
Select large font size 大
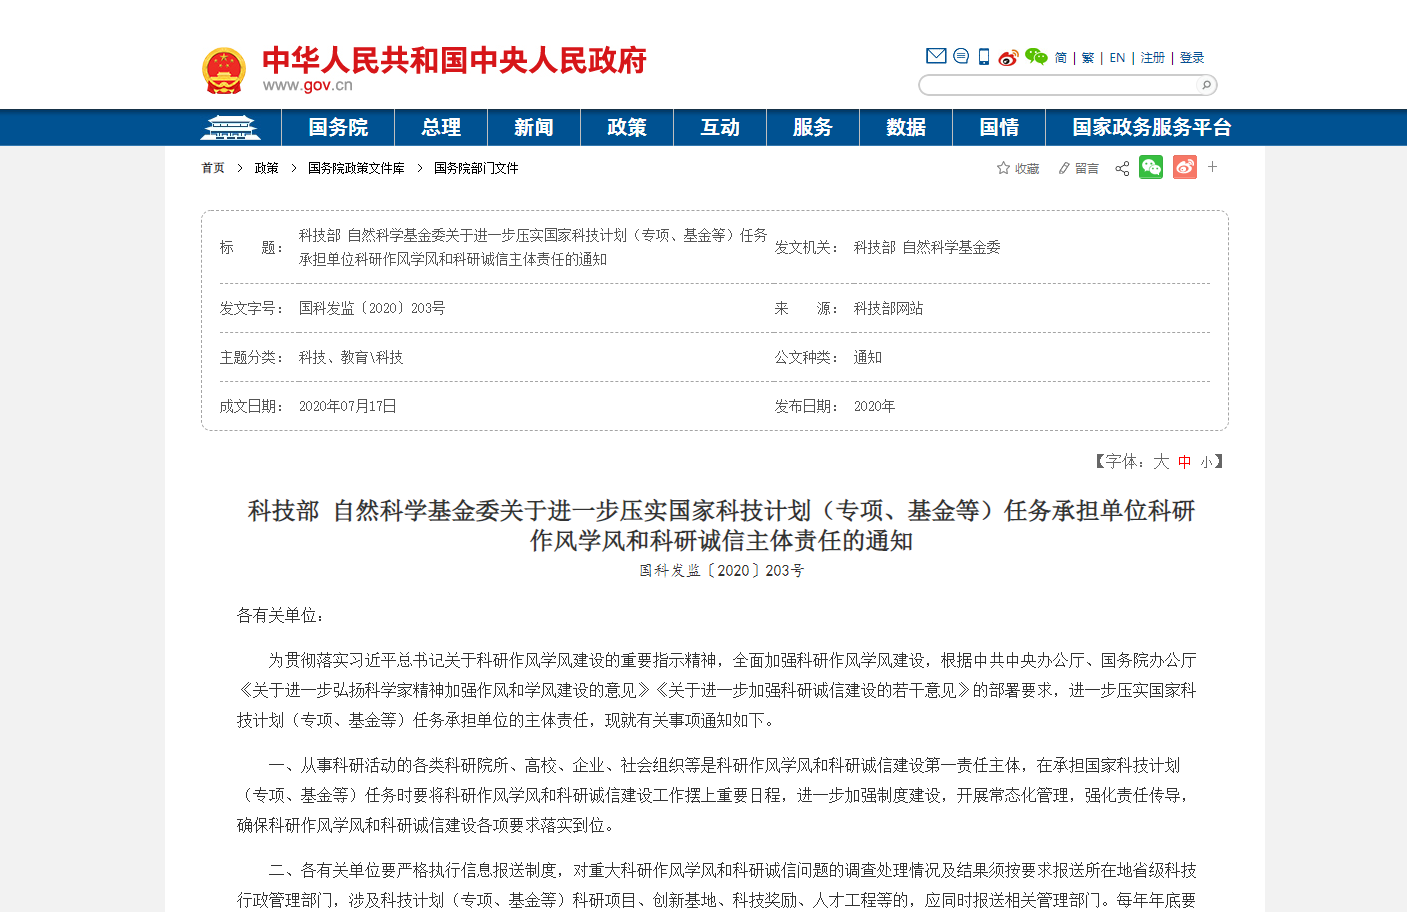coord(1161,462)
